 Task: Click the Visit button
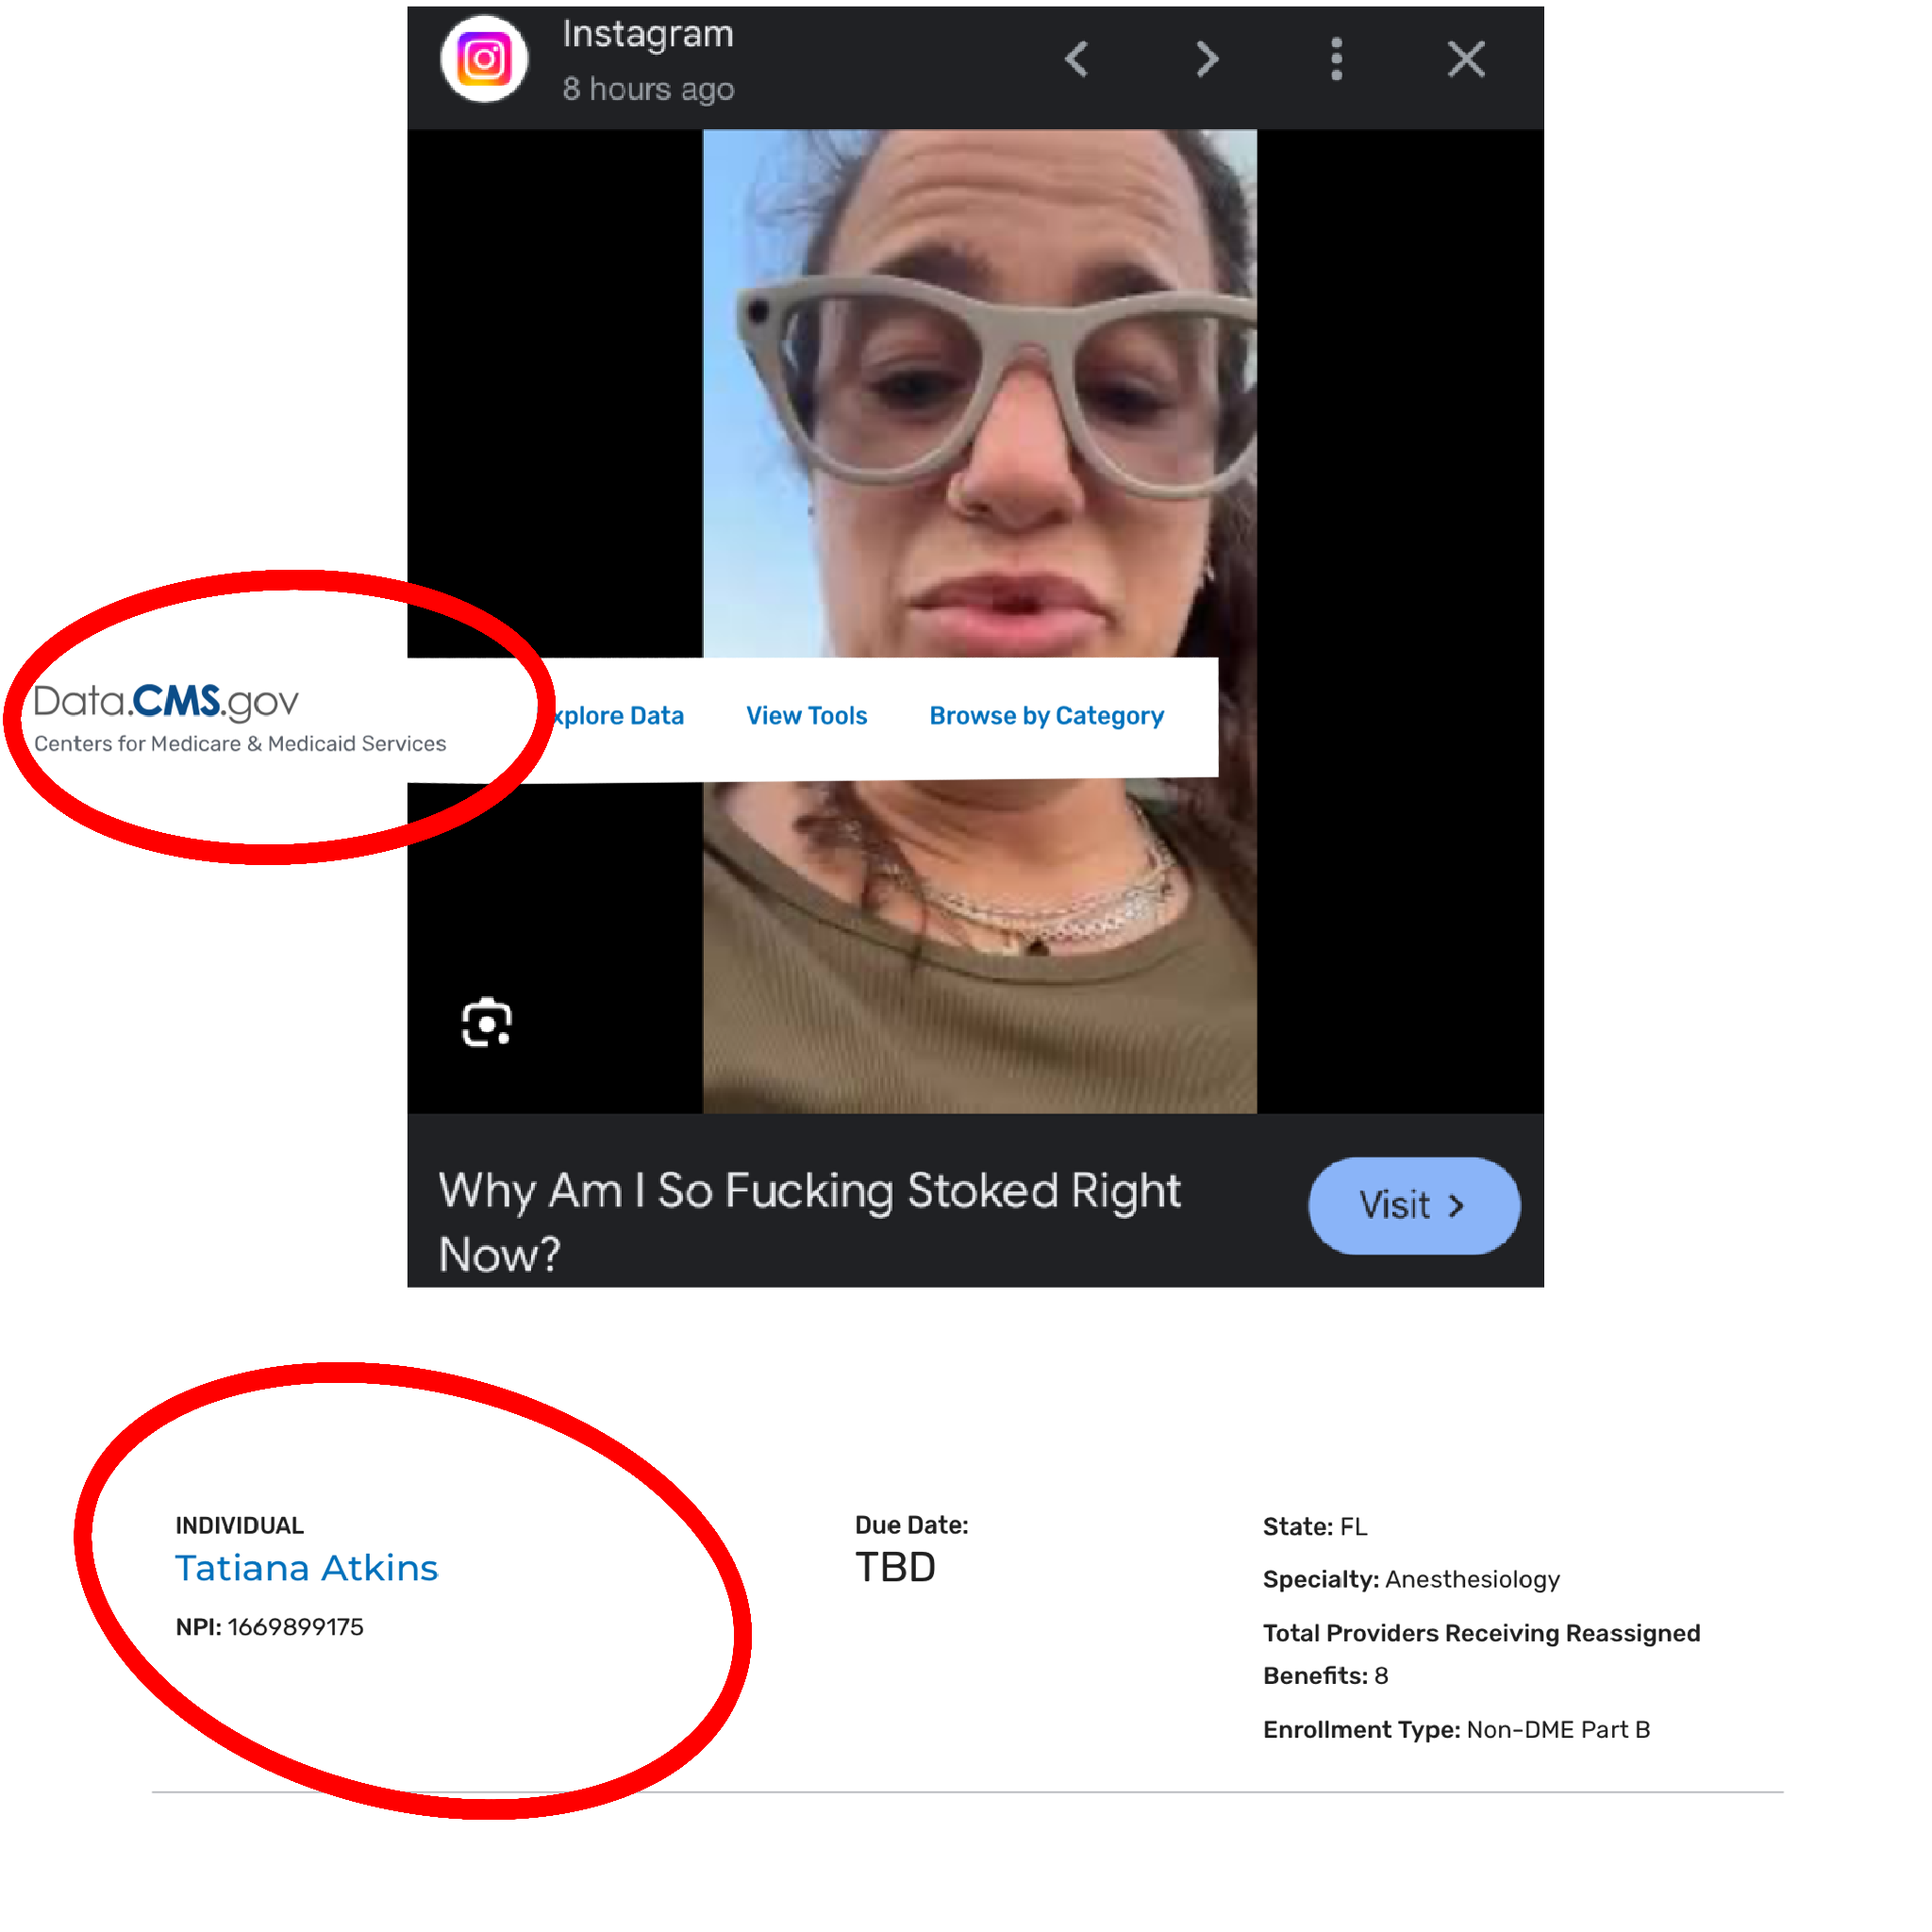click(1414, 1206)
